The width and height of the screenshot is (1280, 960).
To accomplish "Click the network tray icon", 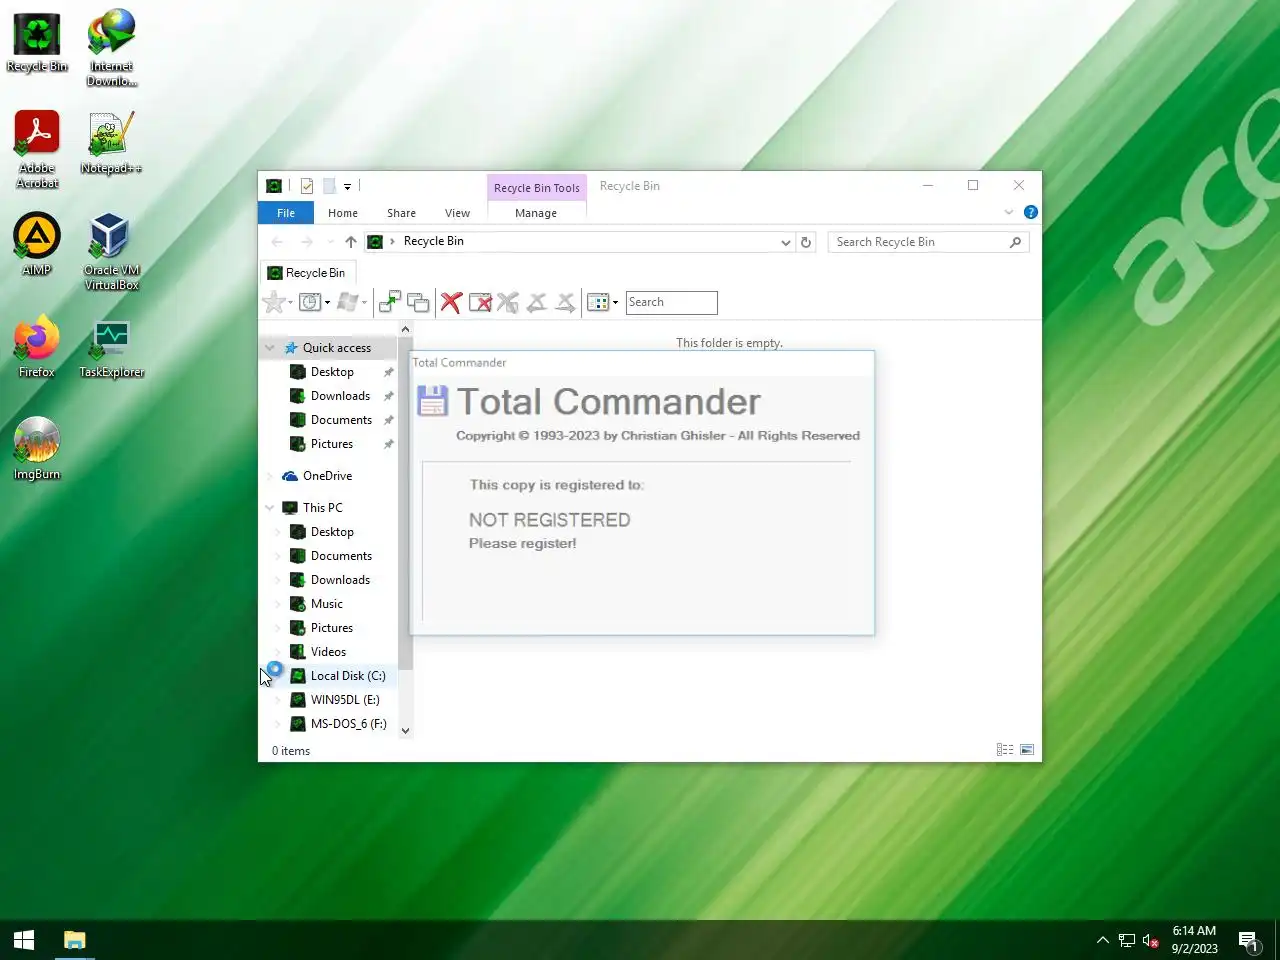I will tap(1127, 940).
